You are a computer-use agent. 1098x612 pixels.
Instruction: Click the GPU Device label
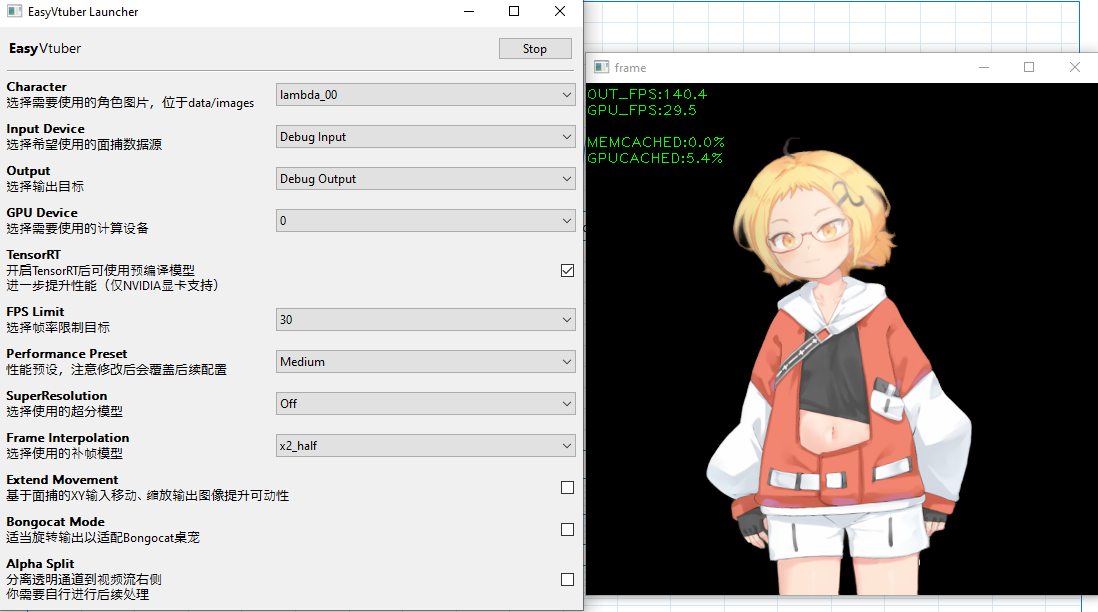click(x=42, y=213)
